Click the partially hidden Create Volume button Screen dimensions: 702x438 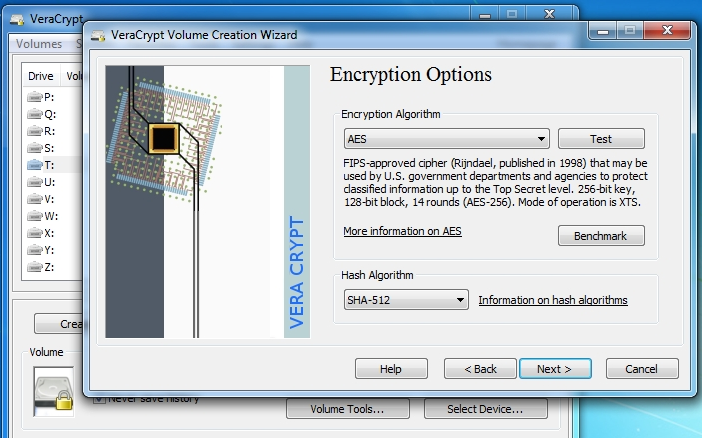click(x=59, y=324)
